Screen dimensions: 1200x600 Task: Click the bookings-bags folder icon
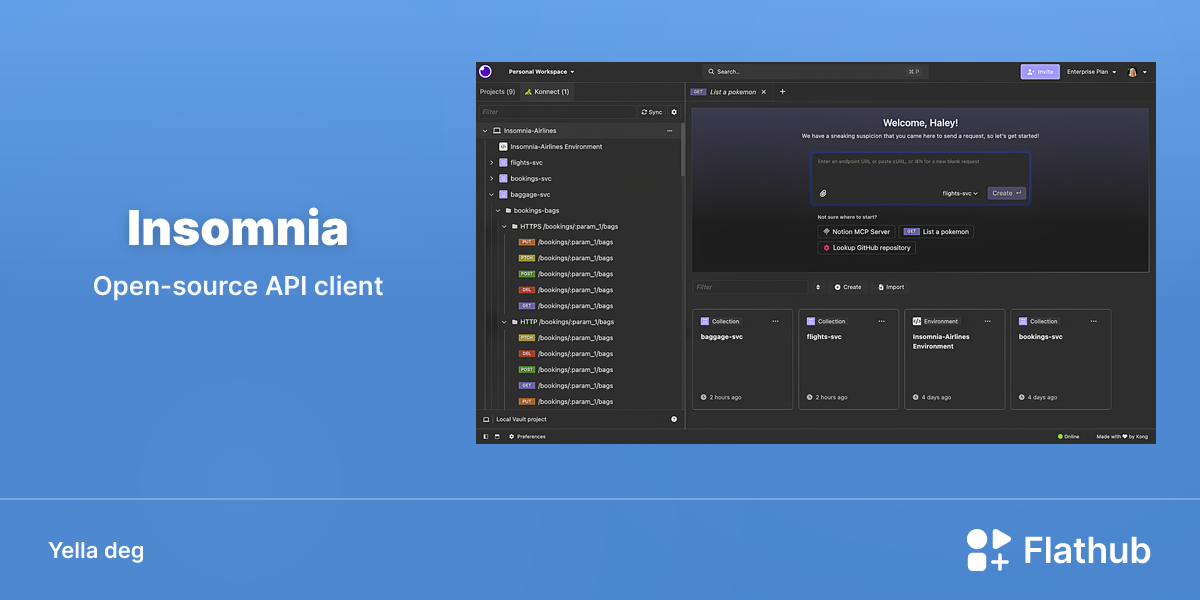pos(509,210)
